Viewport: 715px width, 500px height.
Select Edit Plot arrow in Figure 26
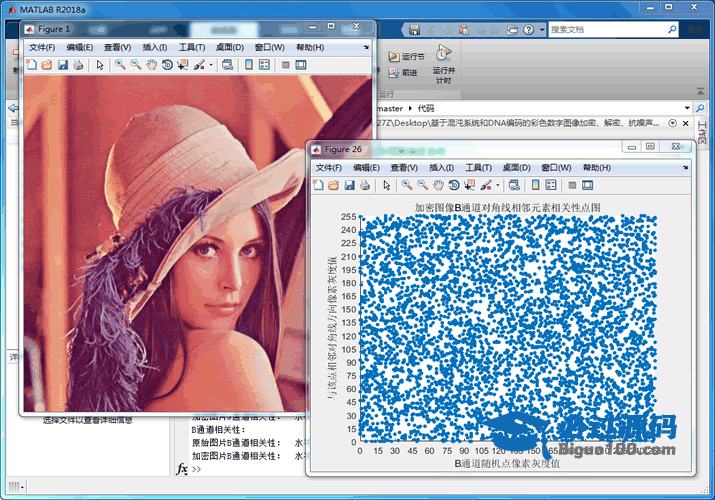[387, 185]
